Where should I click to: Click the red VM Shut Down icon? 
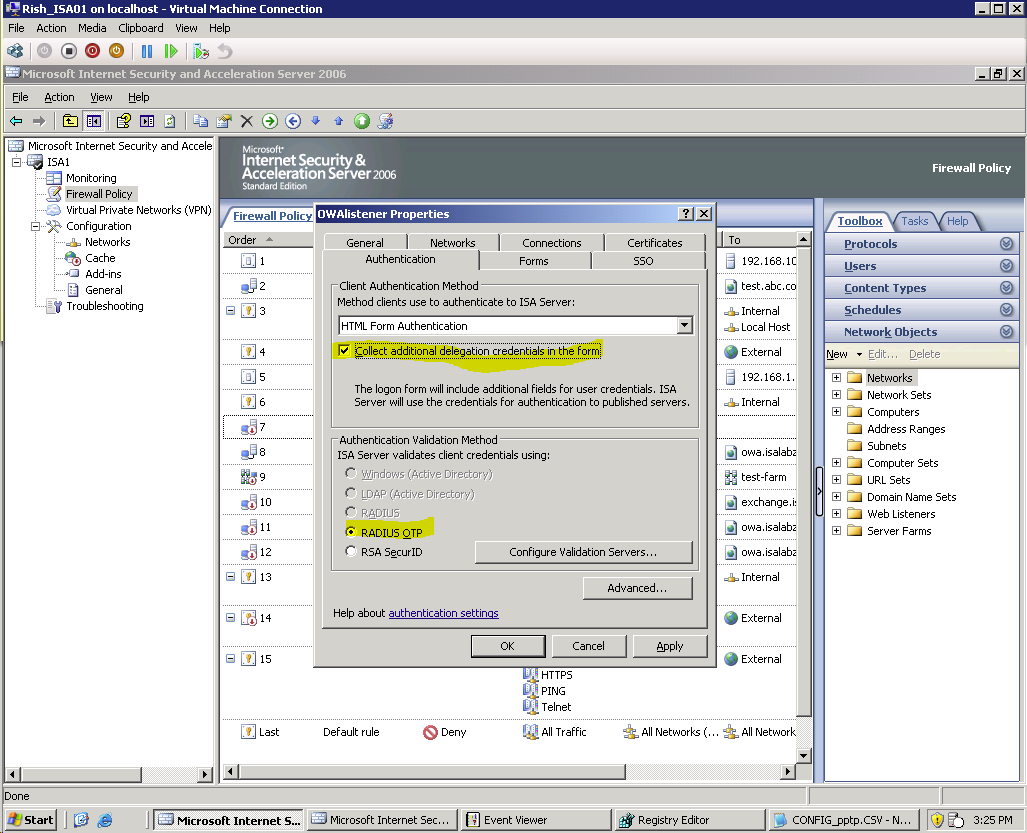click(x=92, y=51)
